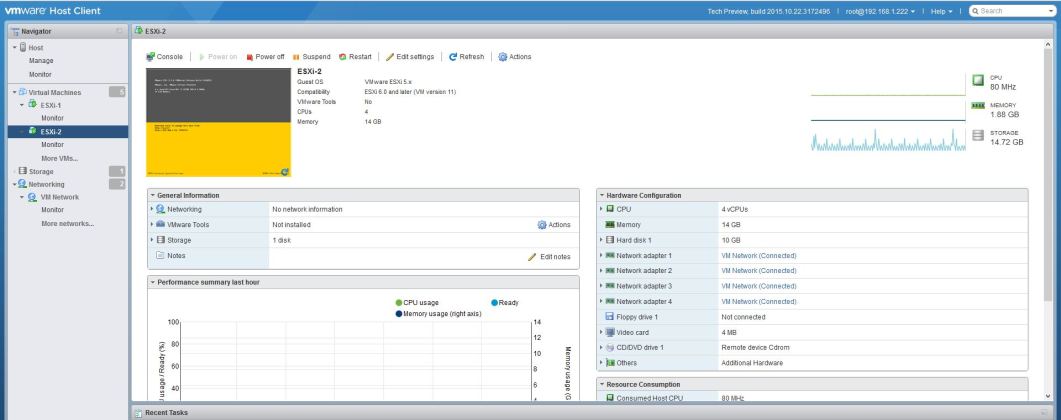The height and width of the screenshot is (420, 1061).
Task: Click the Storage usage summary icon
Action: [978, 135]
